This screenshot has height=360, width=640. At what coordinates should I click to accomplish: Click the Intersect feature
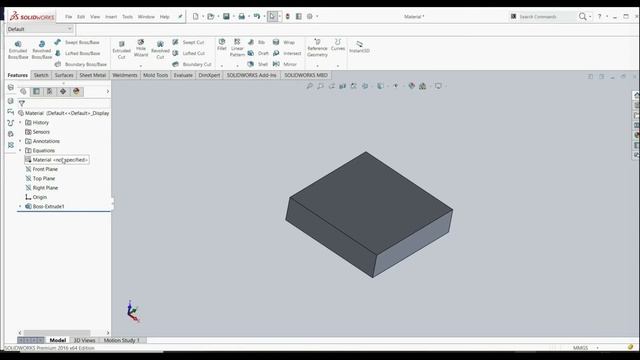click(287, 53)
